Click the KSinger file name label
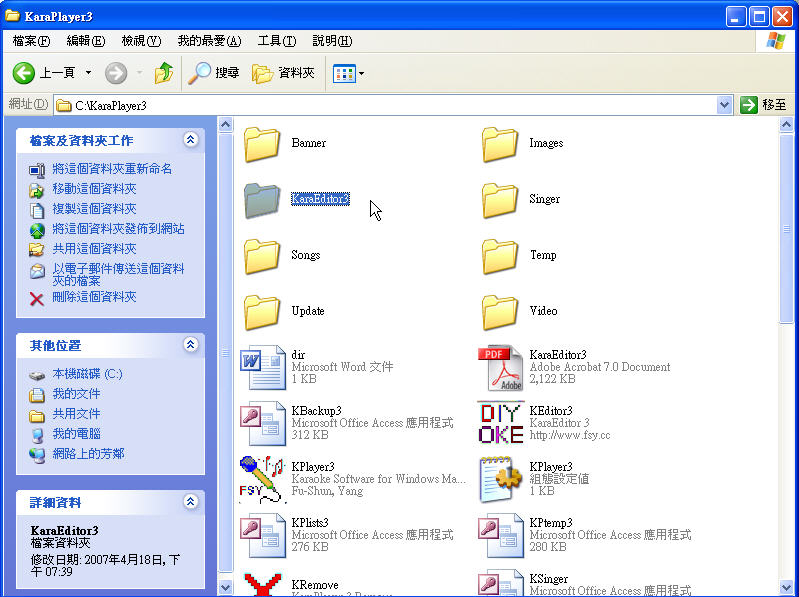The width and height of the screenshot is (799, 597). tap(548, 579)
